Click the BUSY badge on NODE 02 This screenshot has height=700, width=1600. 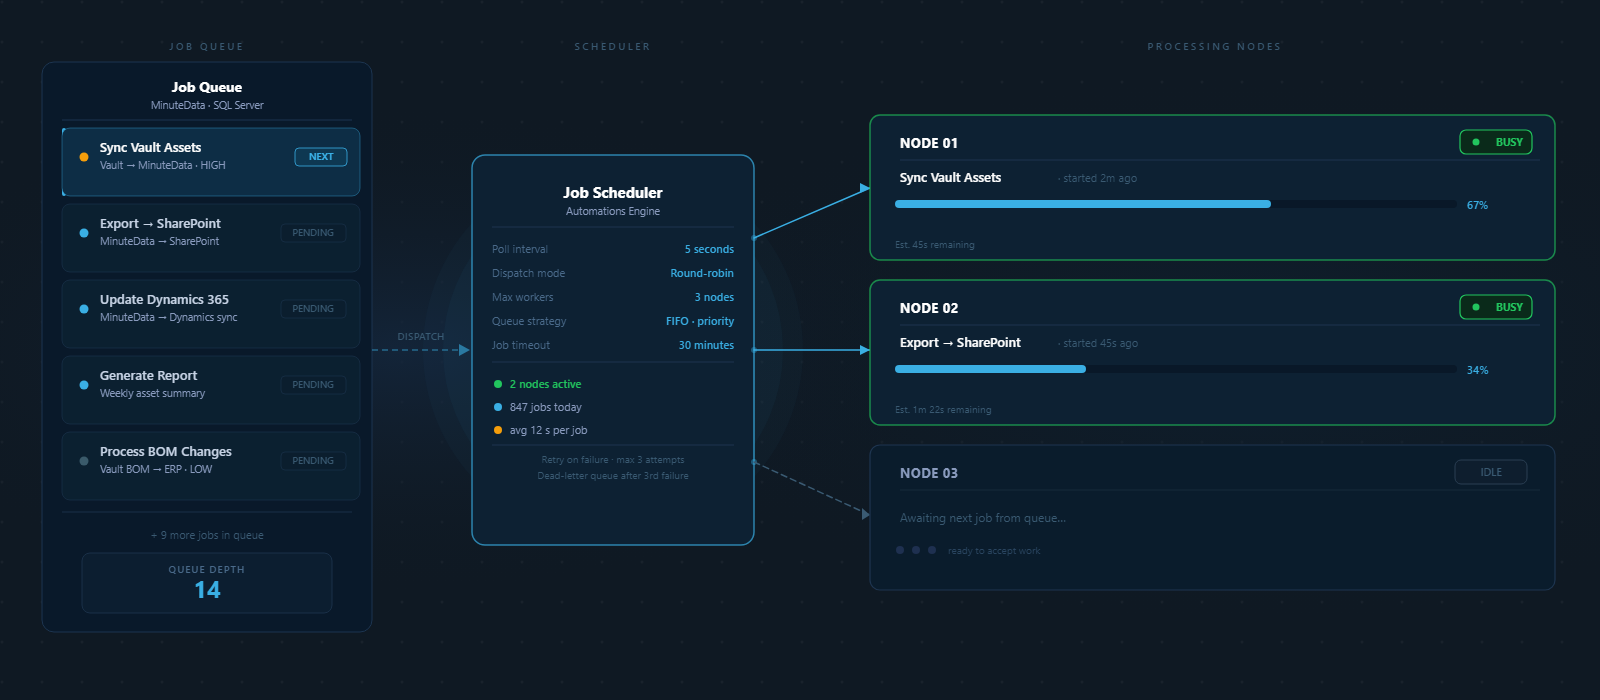tap(1496, 307)
